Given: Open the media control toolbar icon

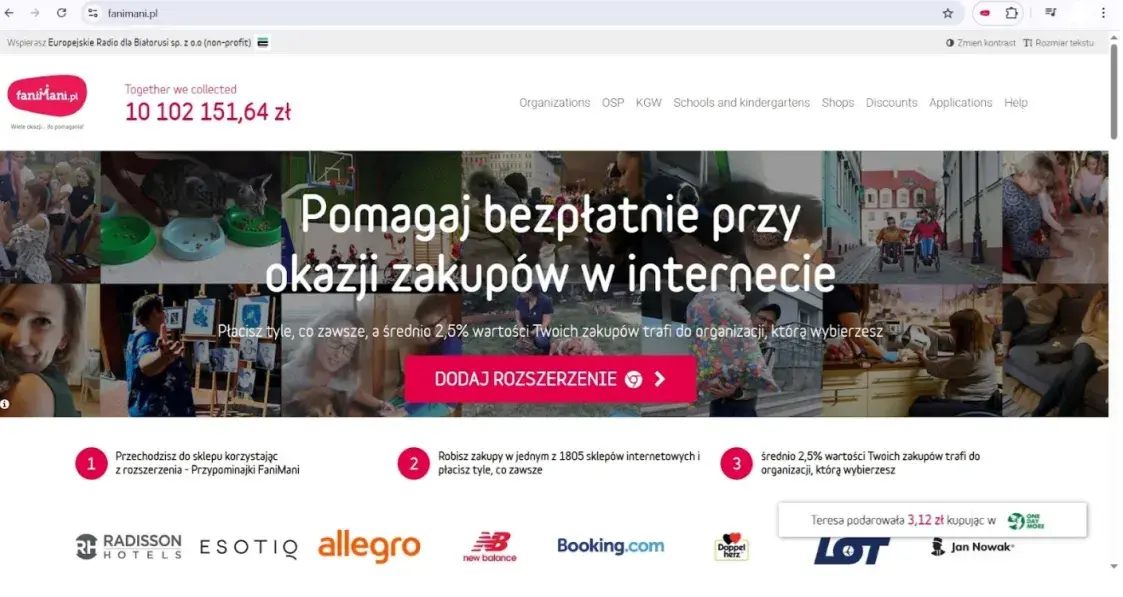Looking at the screenshot, I should (x=1050, y=13).
